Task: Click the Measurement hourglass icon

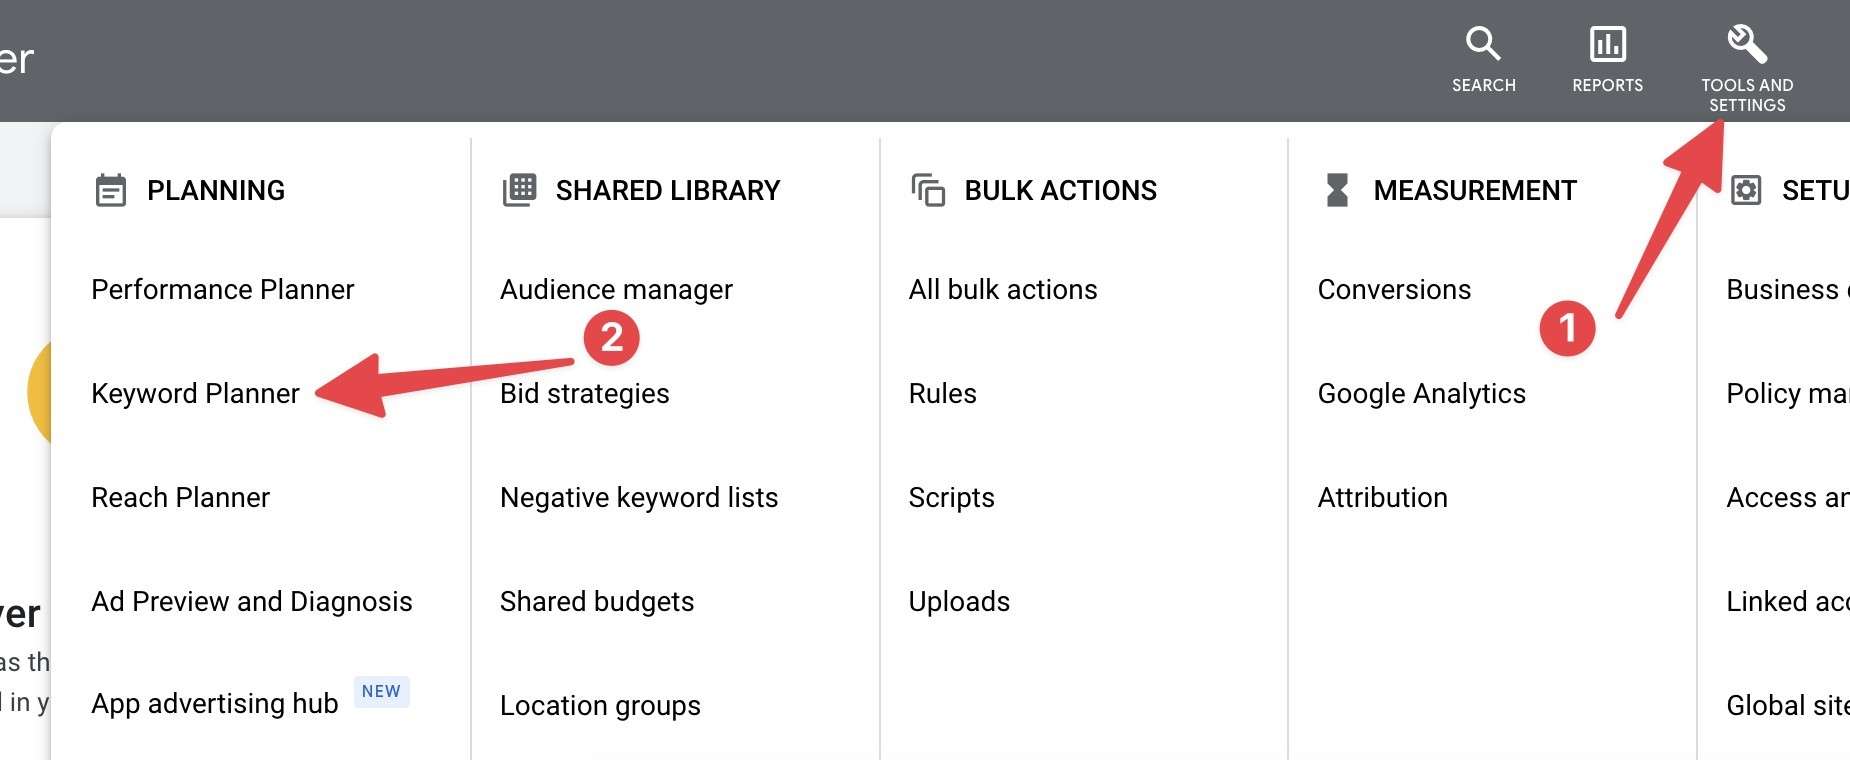Action: pos(1337,190)
